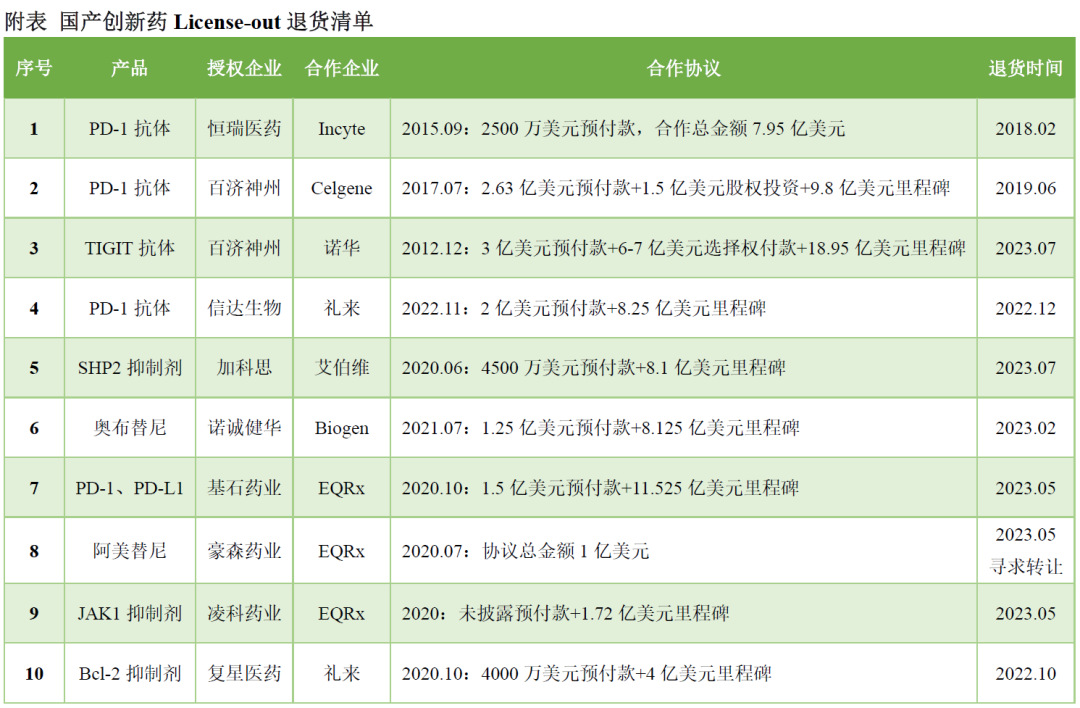1080x708 pixels.
Task: Click the 授权企业 column header
Action: tap(244, 68)
